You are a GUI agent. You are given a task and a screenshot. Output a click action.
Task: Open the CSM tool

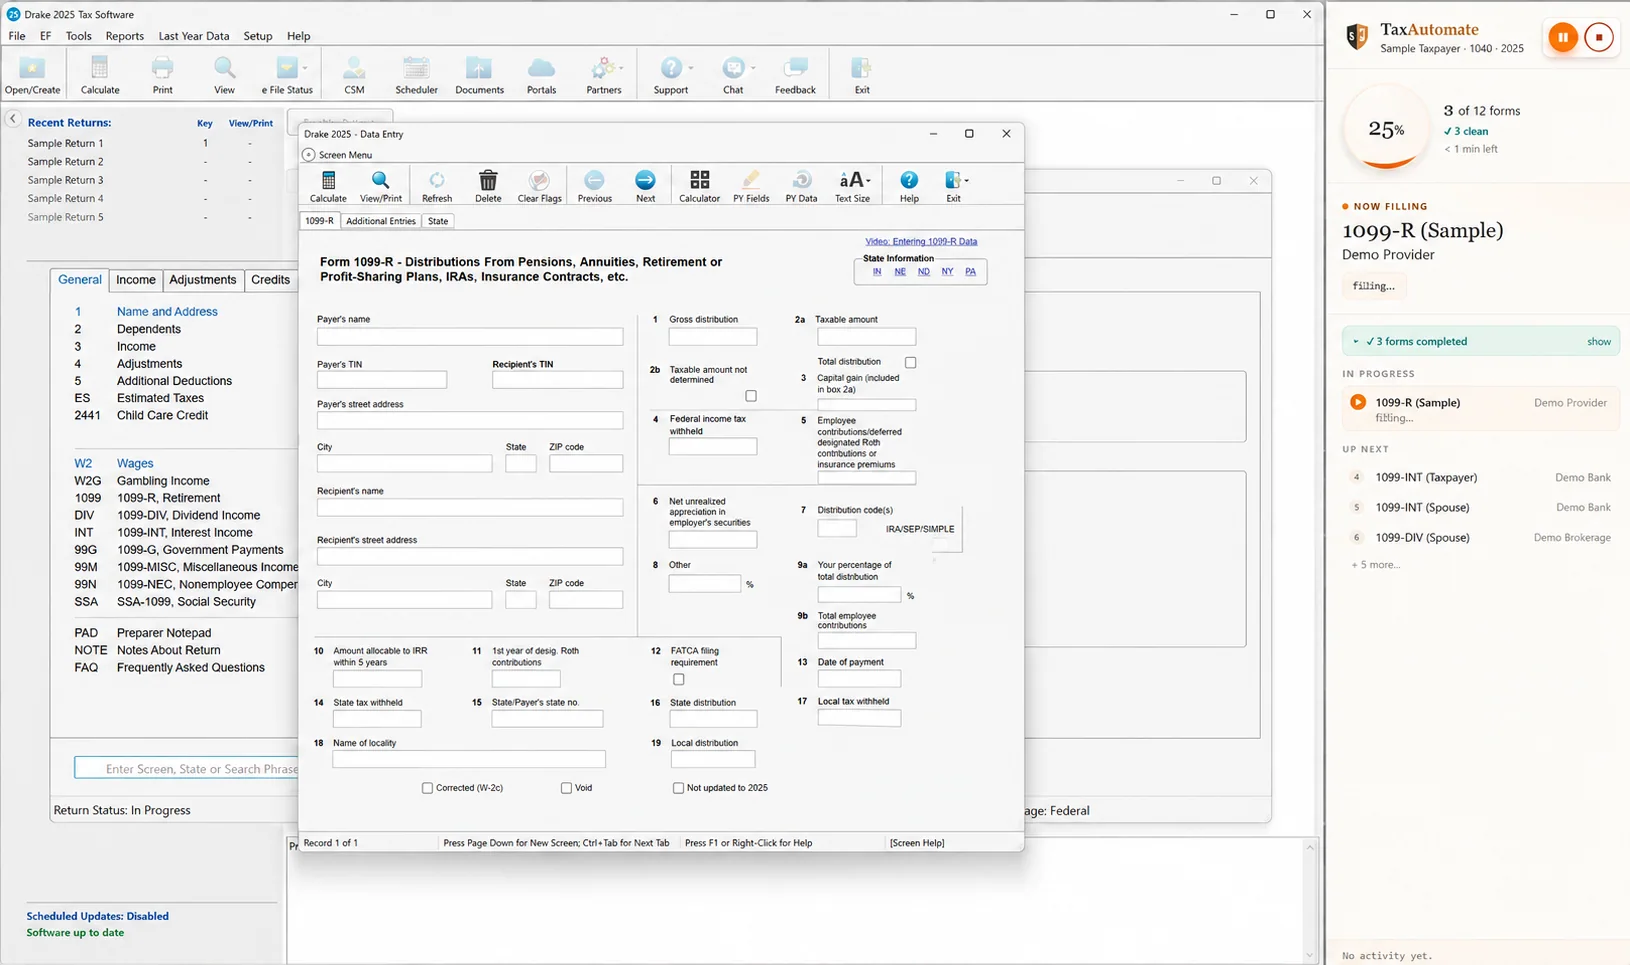point(354,75)
